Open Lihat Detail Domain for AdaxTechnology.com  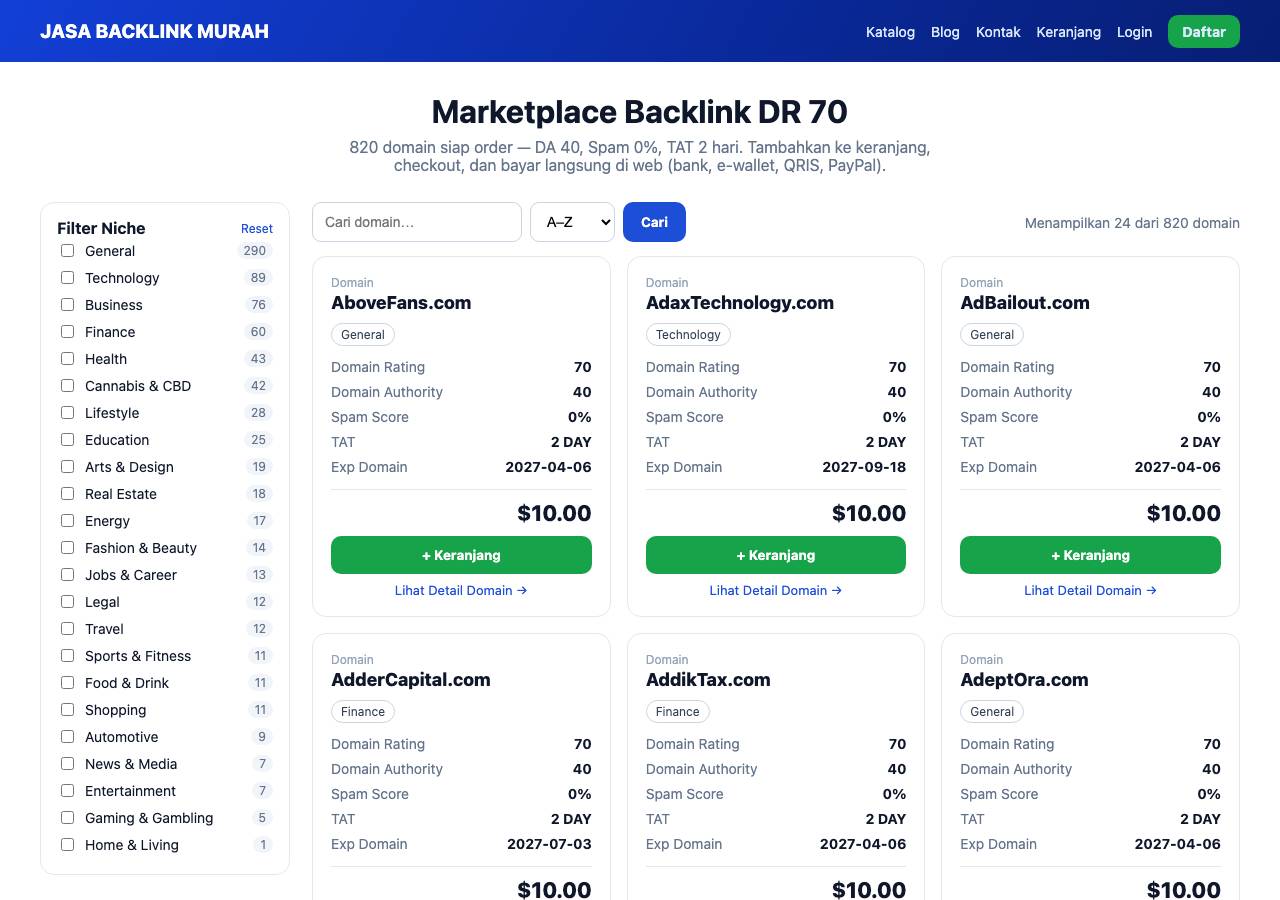pos(776,591)
